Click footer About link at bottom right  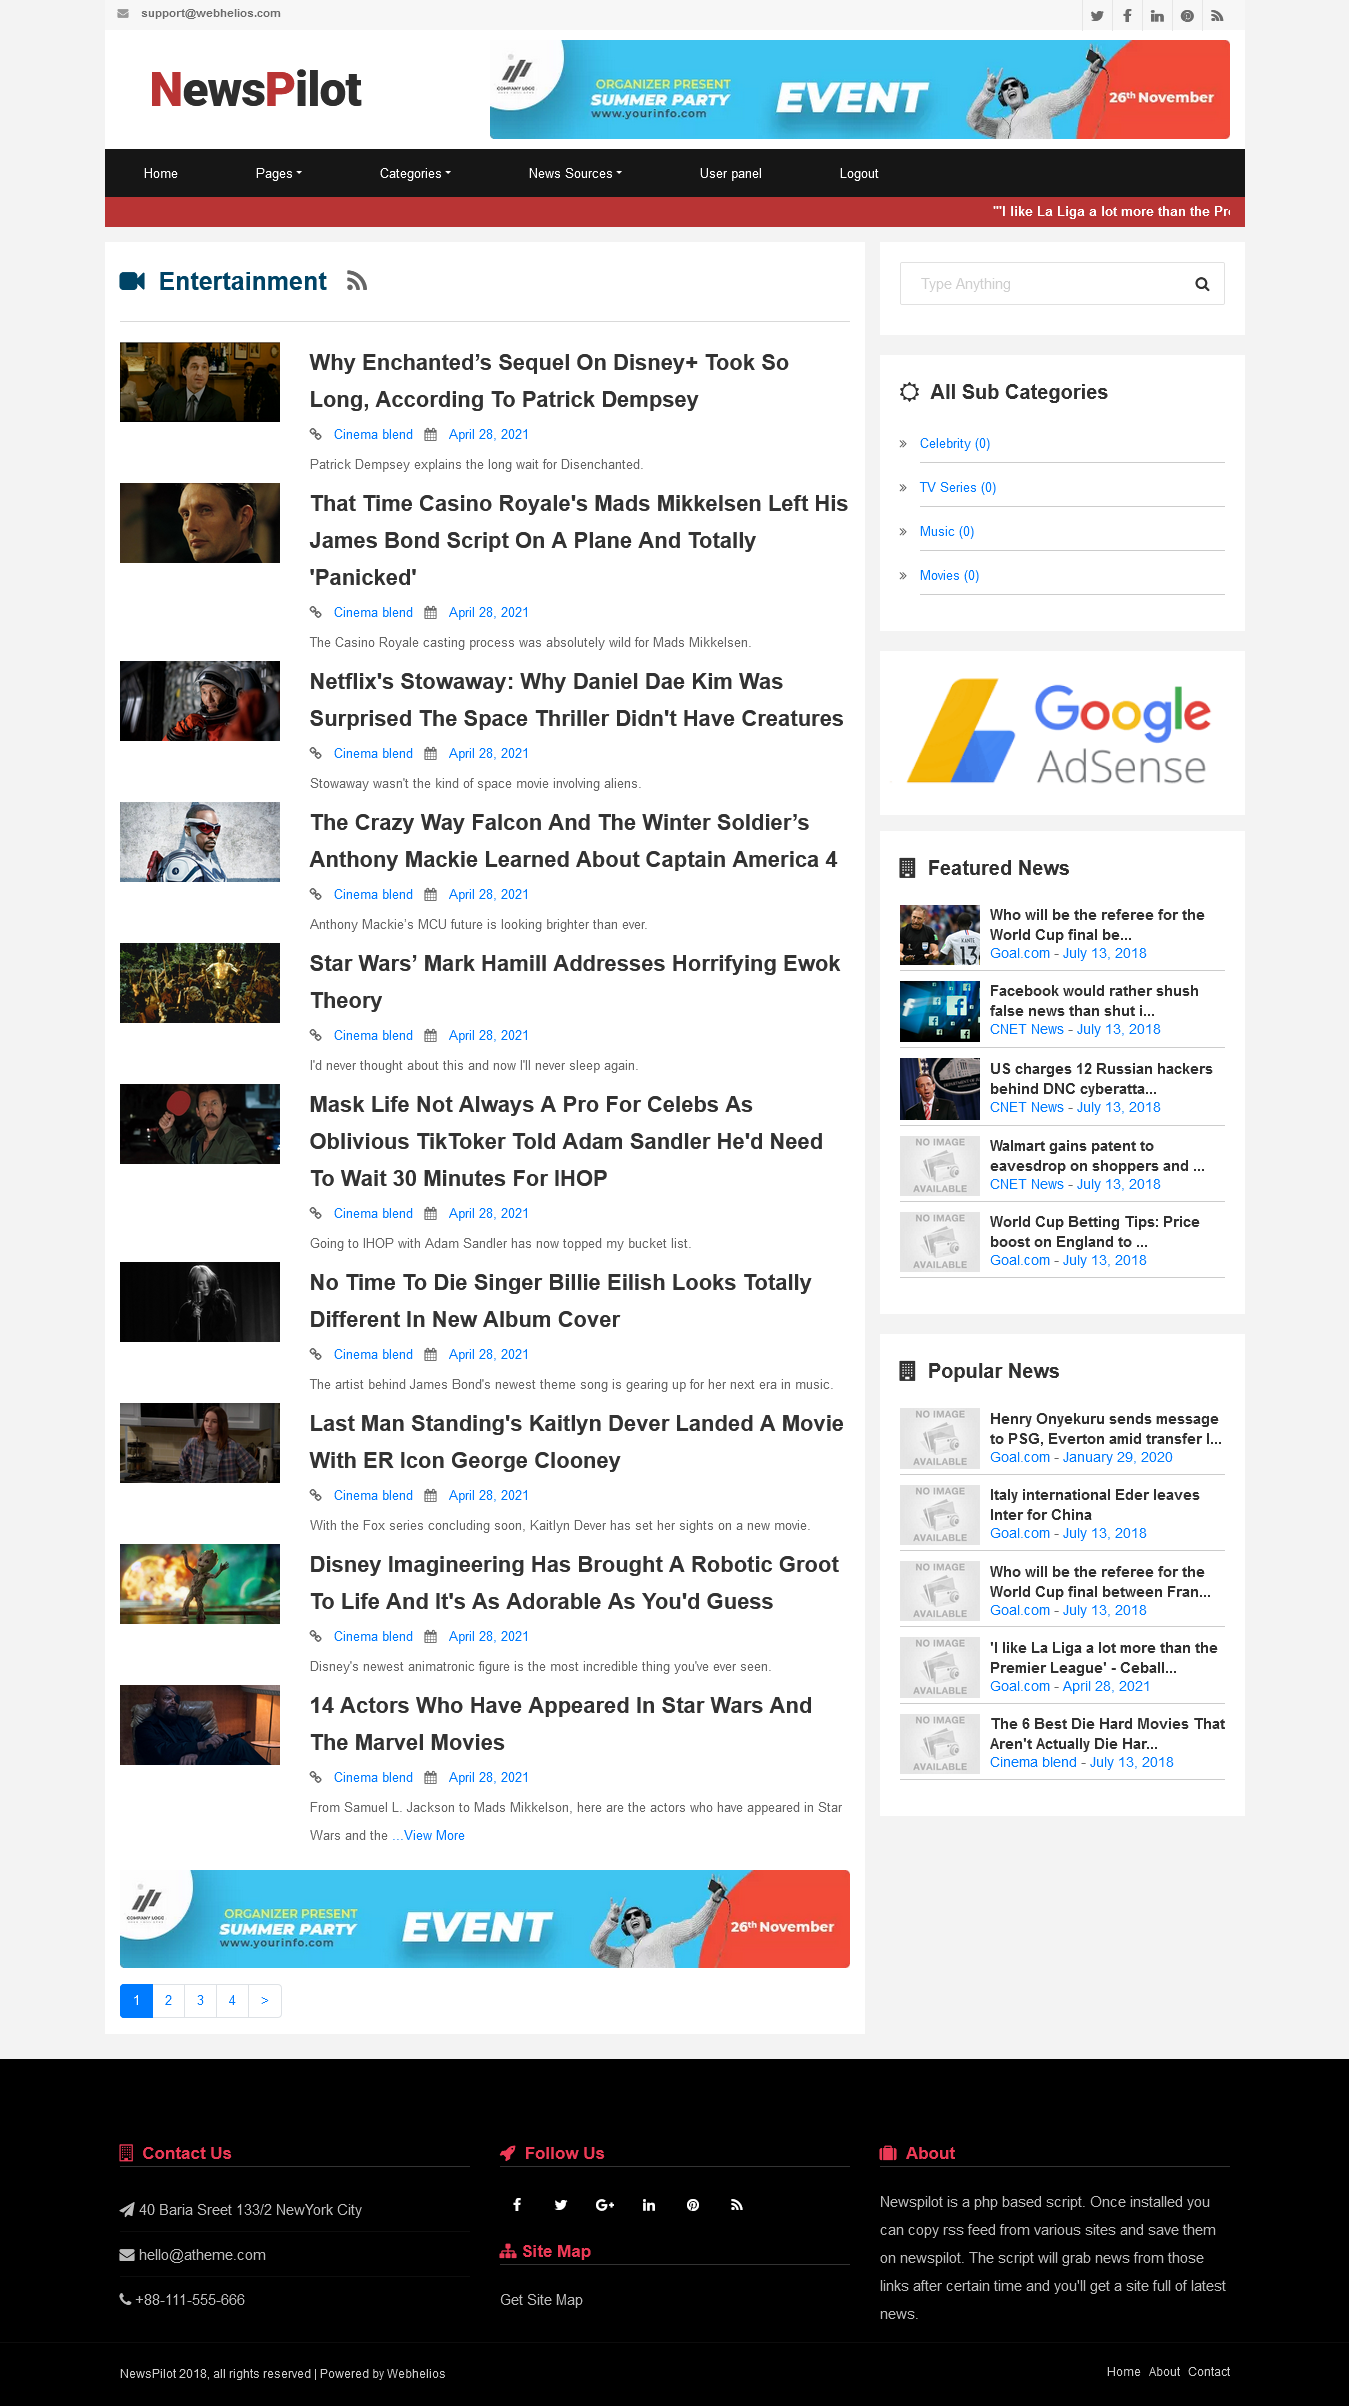click(1165, 2372)
